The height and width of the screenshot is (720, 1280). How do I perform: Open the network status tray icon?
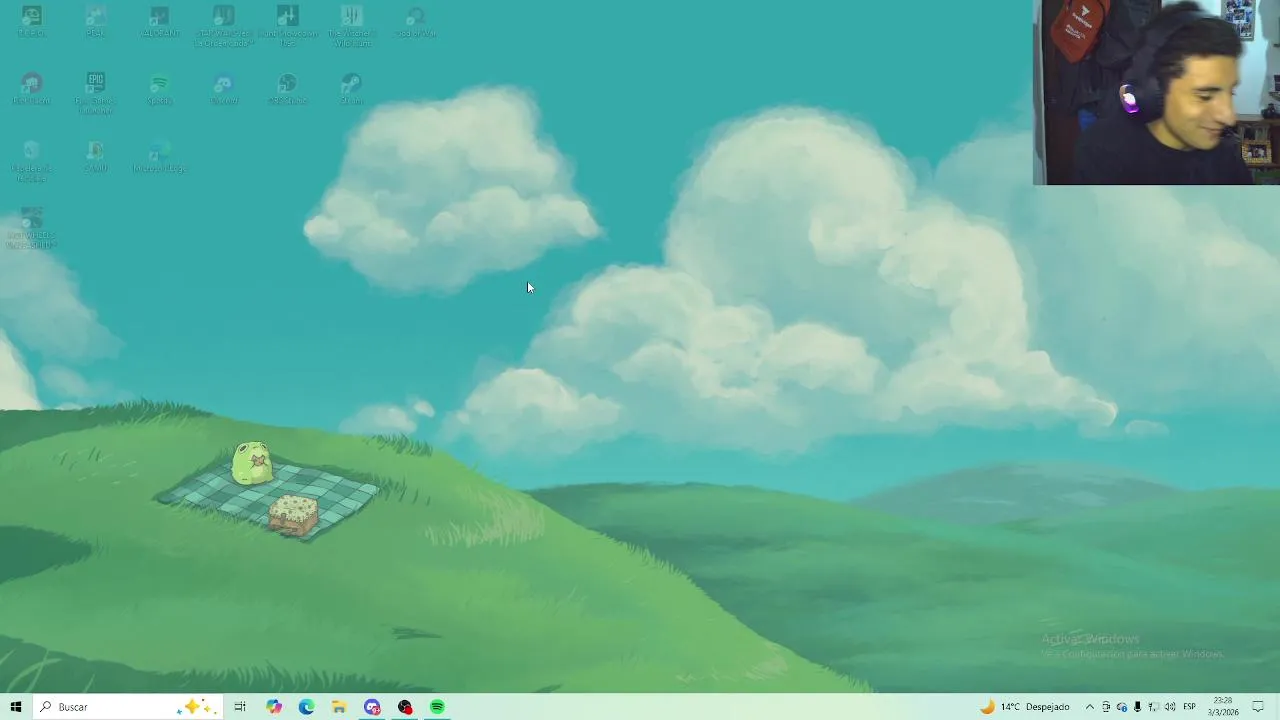pos(1153,707)
